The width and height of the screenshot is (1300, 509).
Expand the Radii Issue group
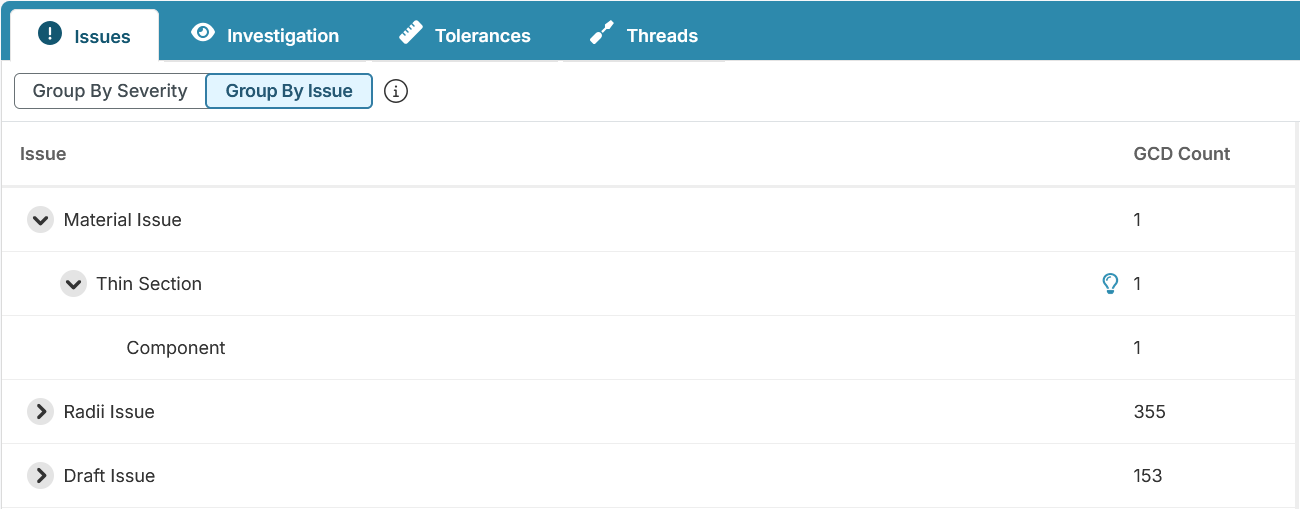point(40,412)
